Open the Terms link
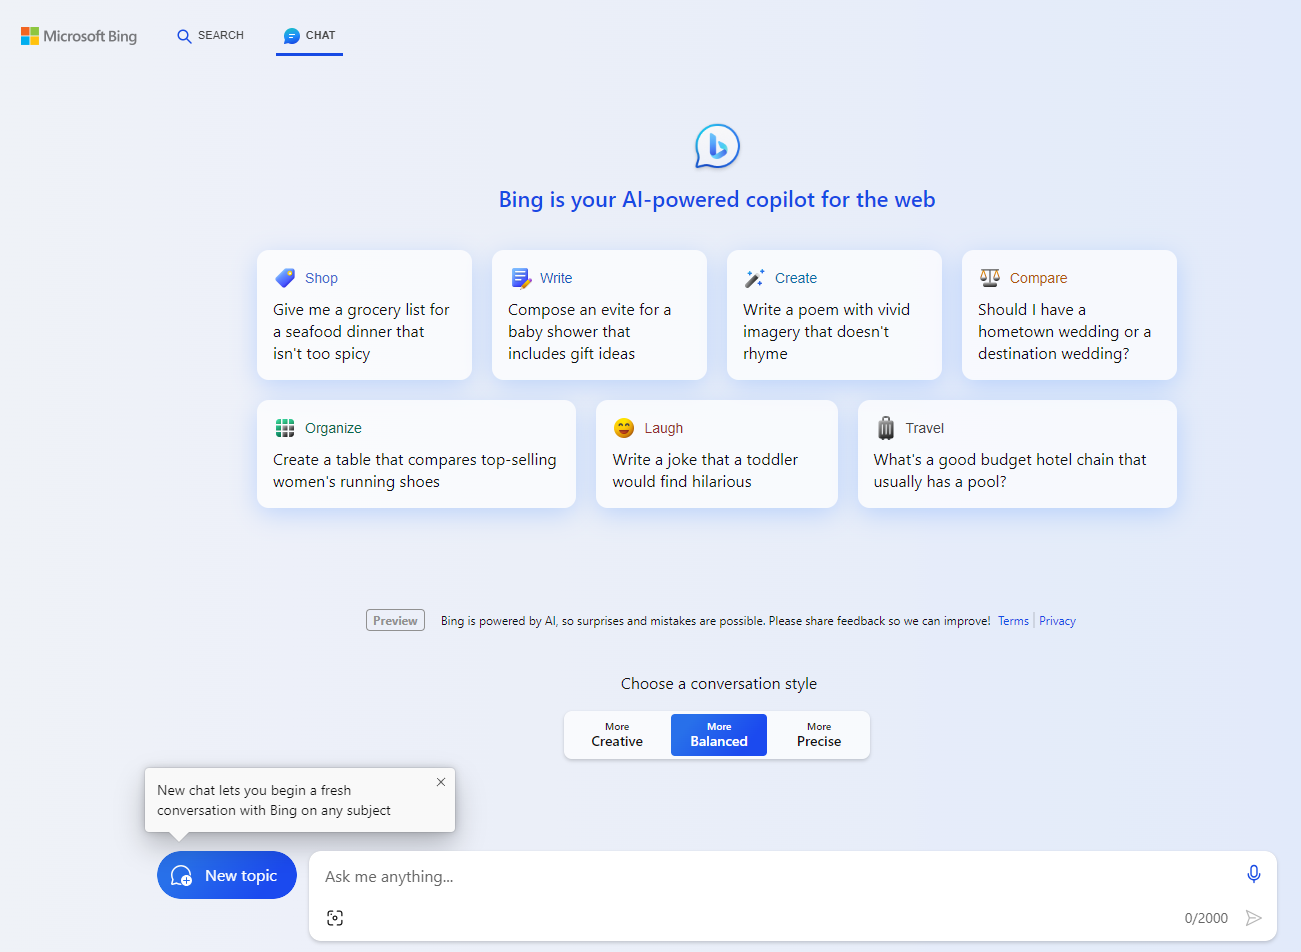Screen dimensions: 1301x952 click(1013, 621)
